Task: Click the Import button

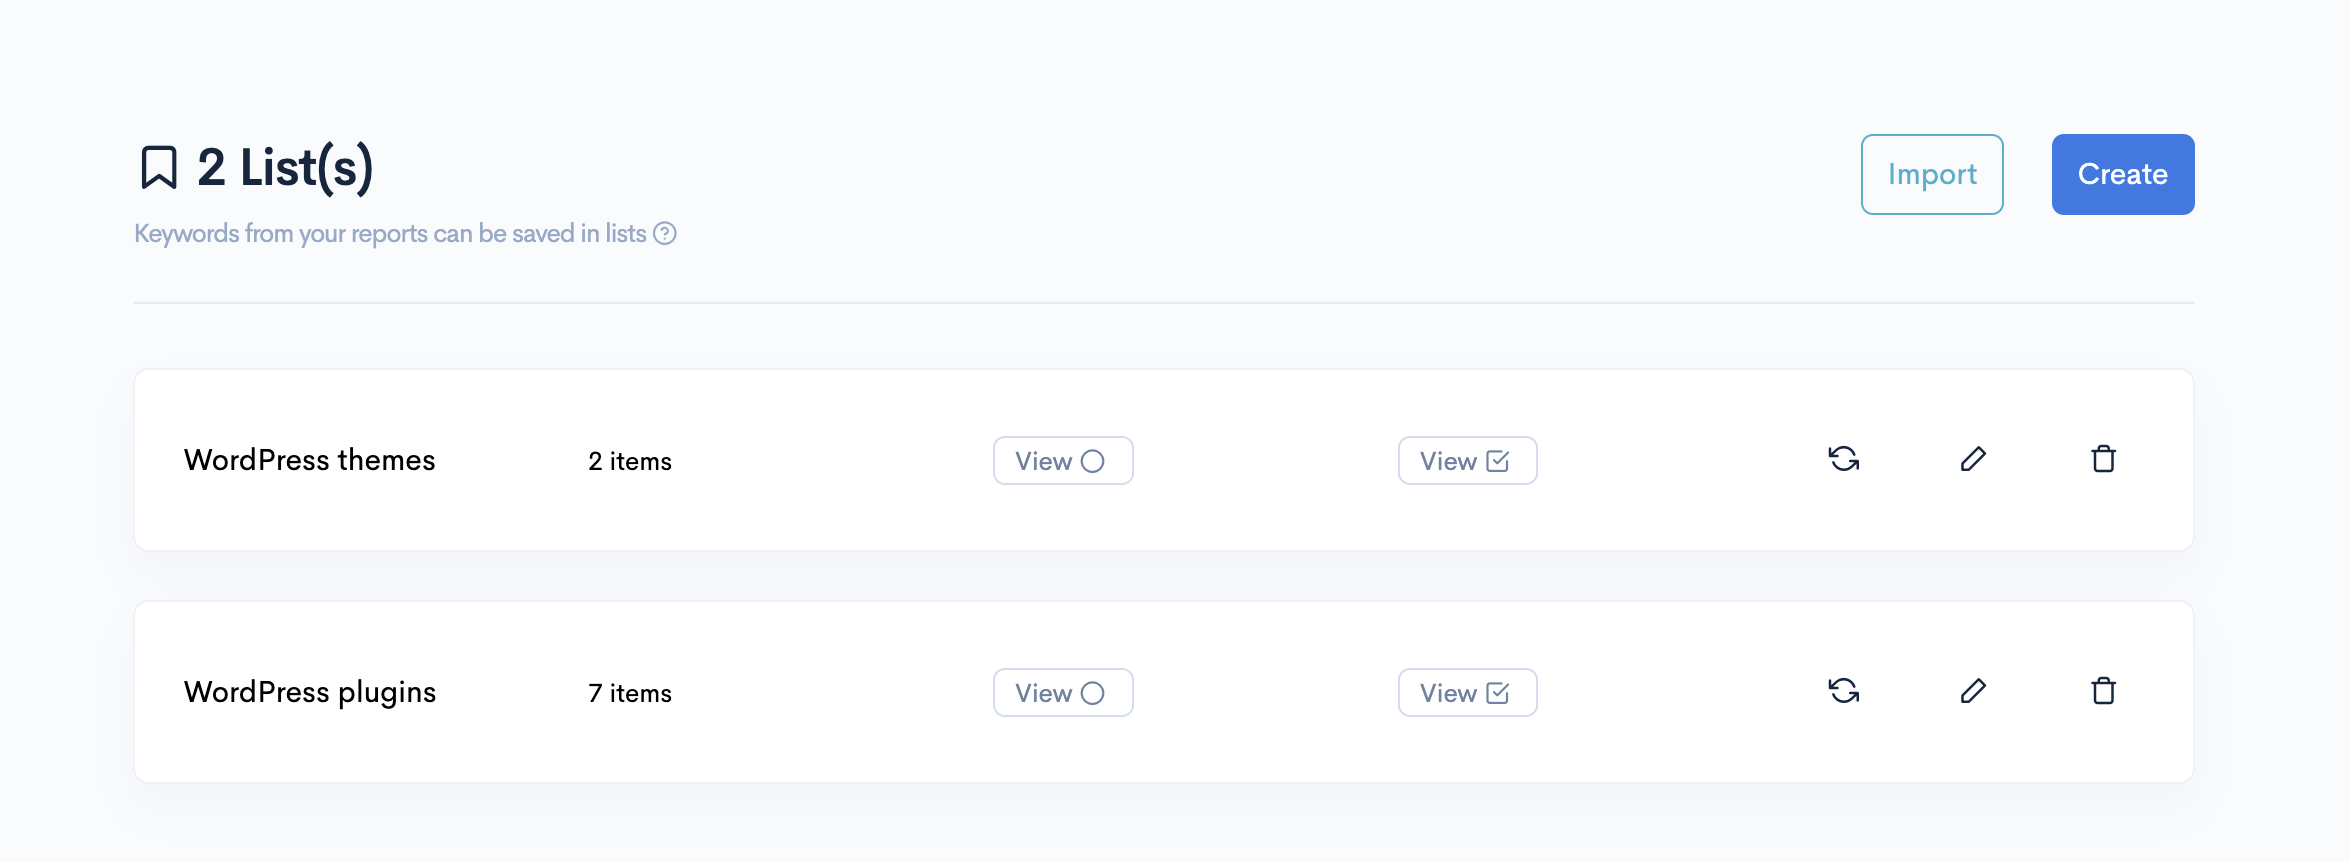Action: tap(1932, 174)
